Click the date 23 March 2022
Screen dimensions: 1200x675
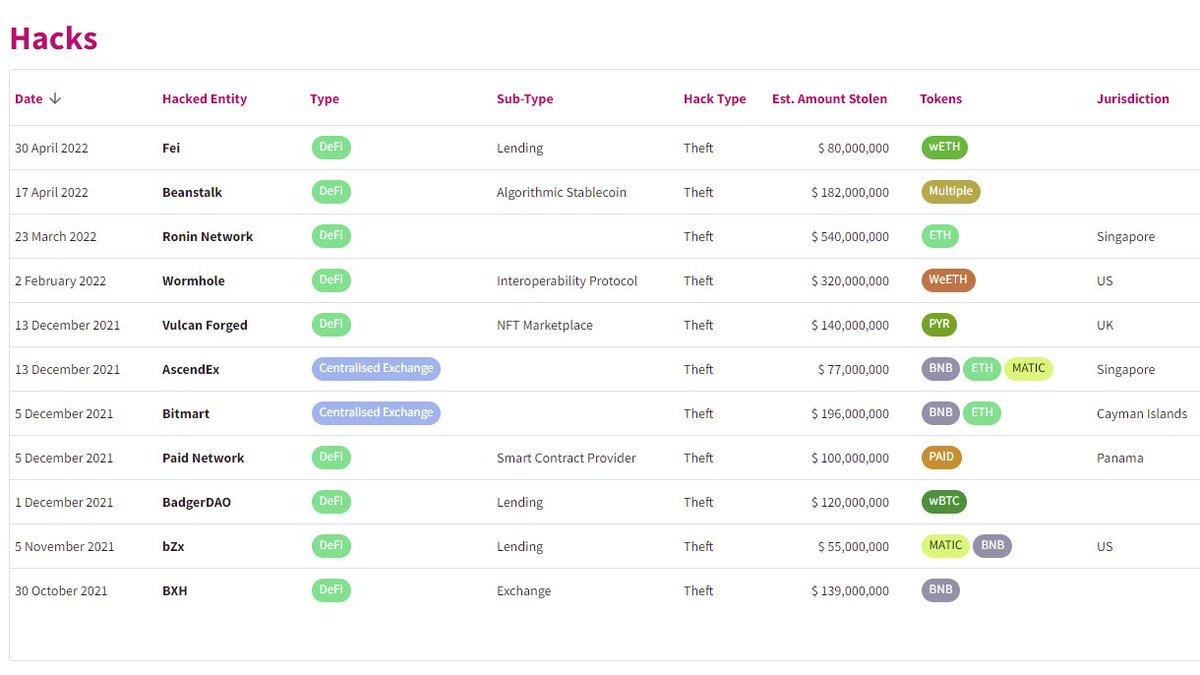click(x=56, y=237)
